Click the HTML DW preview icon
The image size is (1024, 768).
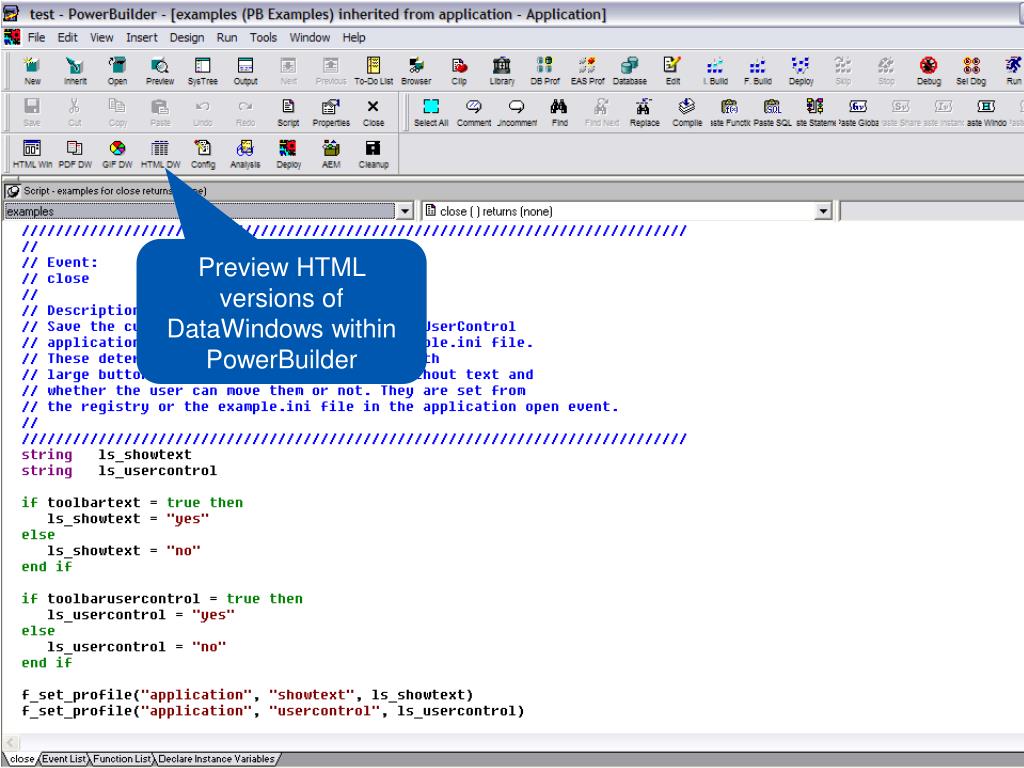[x=160, y=155]
